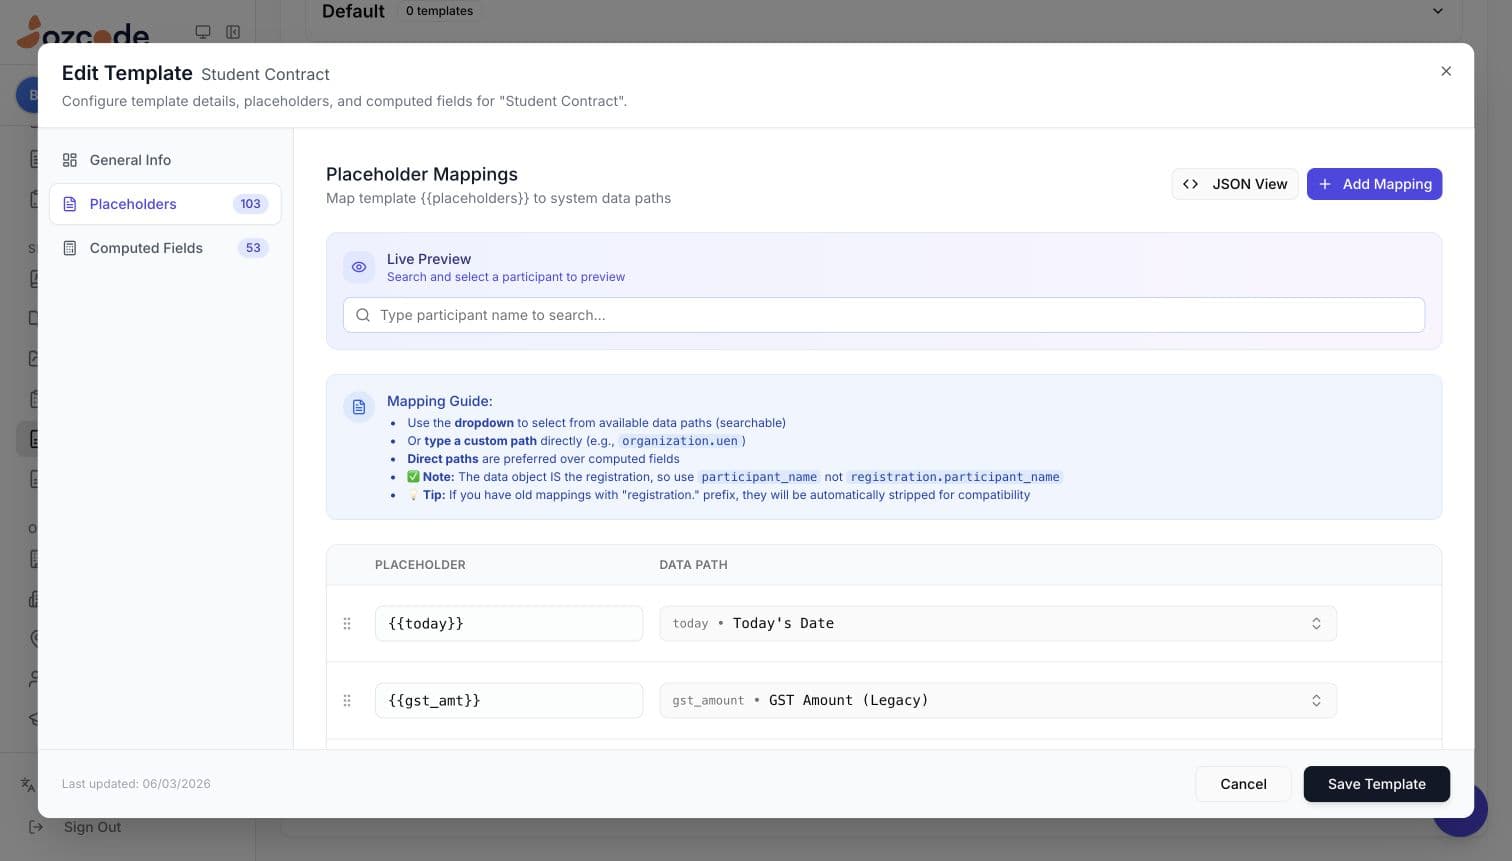
Task: Click the code brackets icon in JSON View
Action: (x=1190, y=184)
